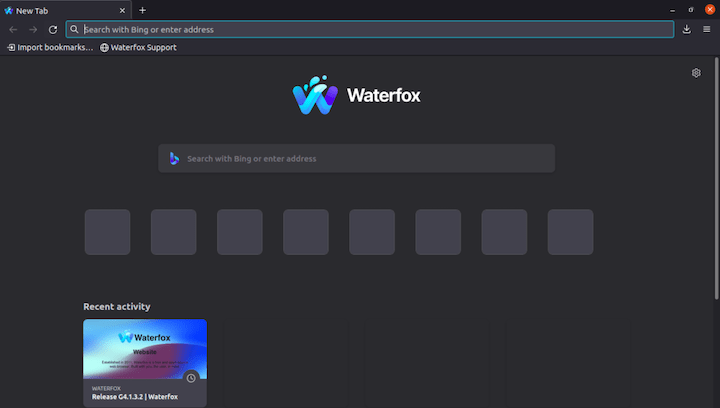Screen dimensions: 720x408
Task: Click the Waterfox icon on the tab
Action: pos(9,11)
